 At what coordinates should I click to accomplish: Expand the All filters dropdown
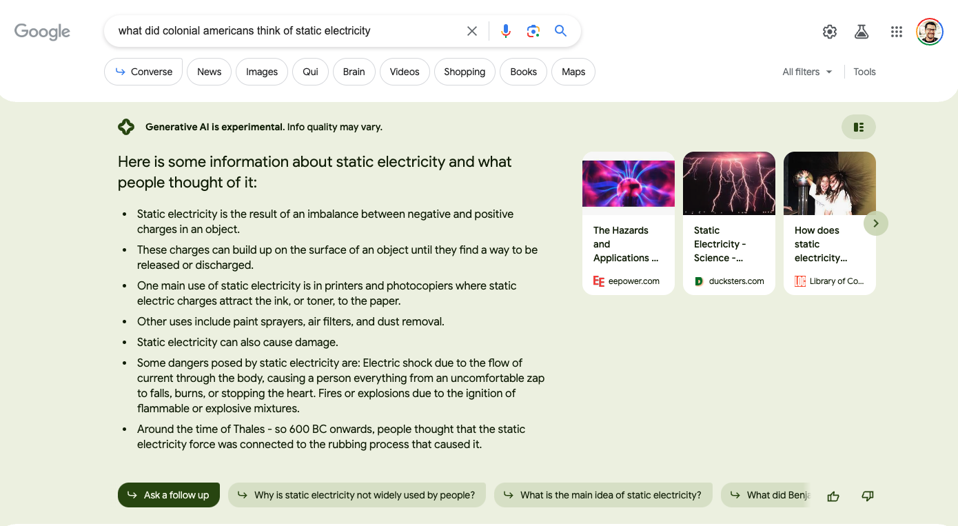tap(807, 72)
